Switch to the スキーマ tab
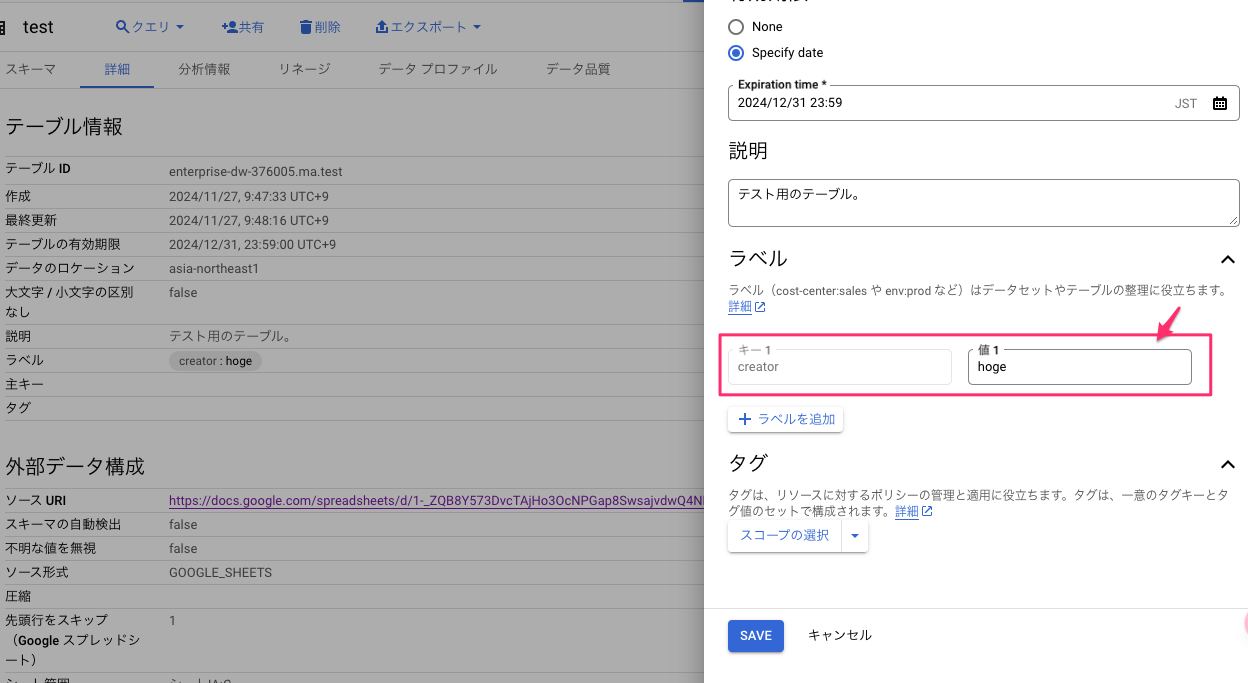The image size is (1248, 683). 30,69
